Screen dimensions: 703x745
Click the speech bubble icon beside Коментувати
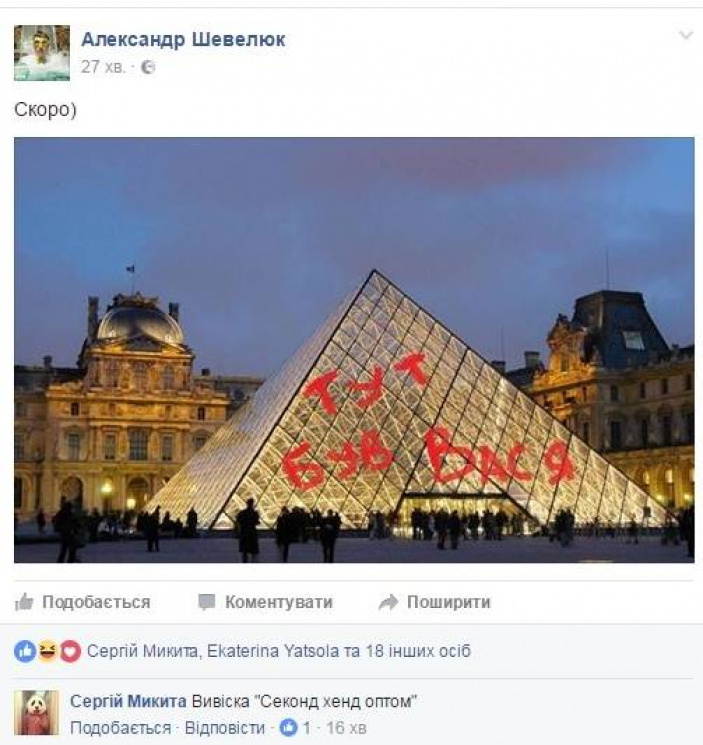tap(207, 602)
